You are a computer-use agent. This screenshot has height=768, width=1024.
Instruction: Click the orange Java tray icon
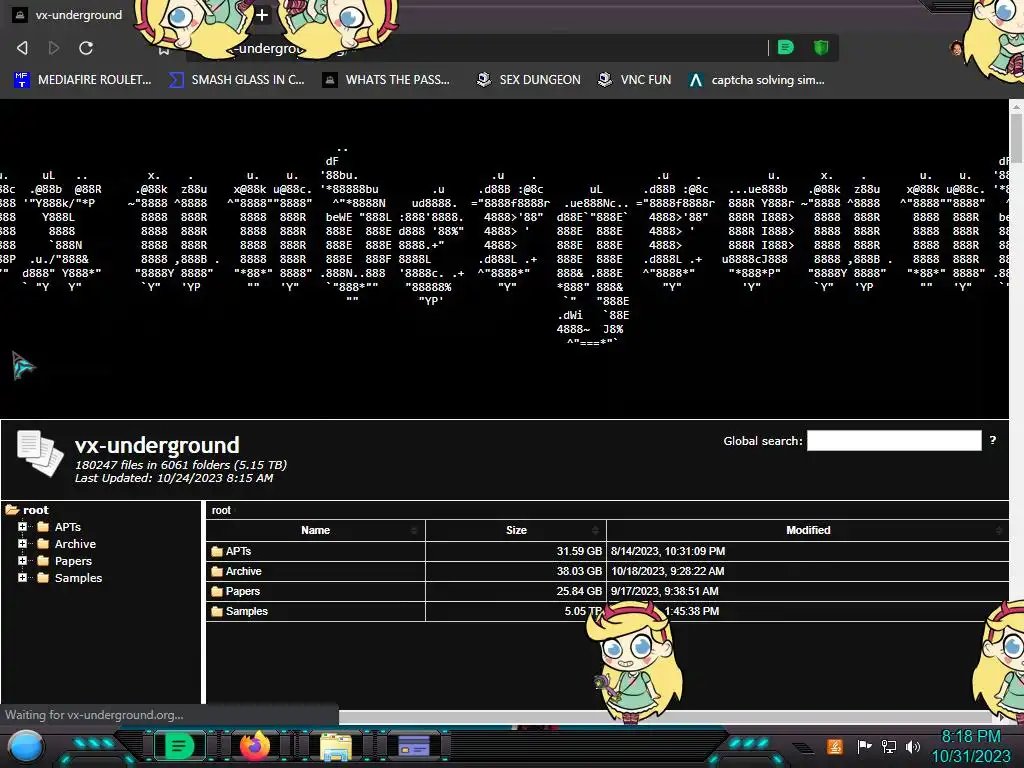(x=835, y=746)
